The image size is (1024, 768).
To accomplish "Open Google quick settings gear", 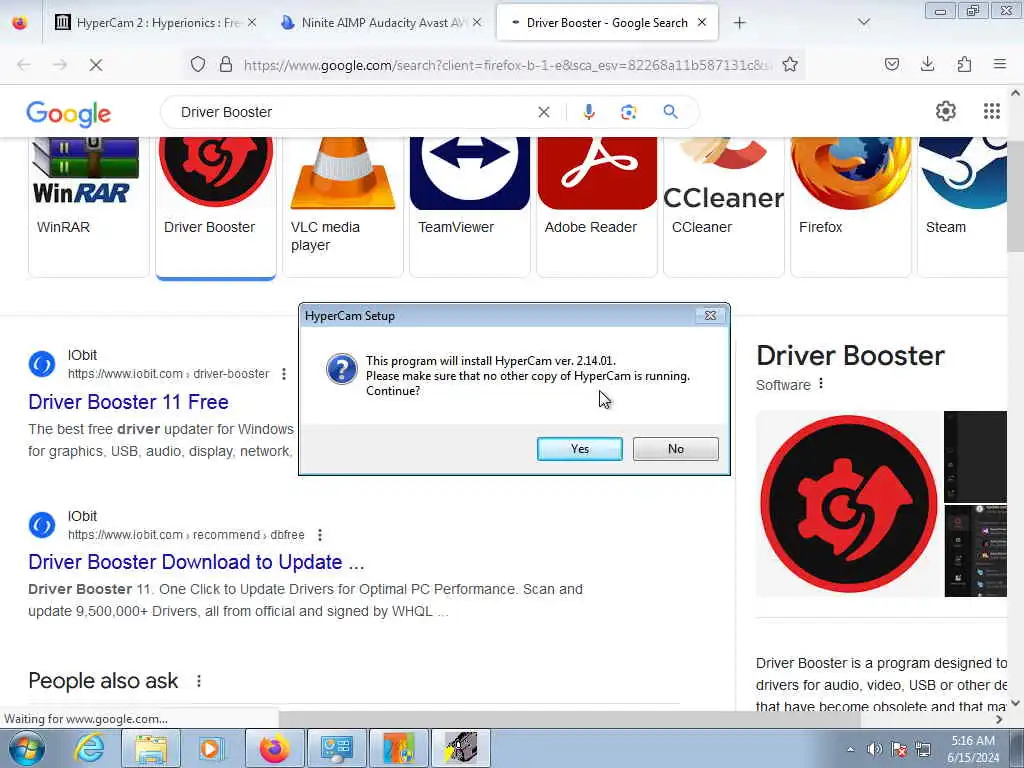I will 945,112.
